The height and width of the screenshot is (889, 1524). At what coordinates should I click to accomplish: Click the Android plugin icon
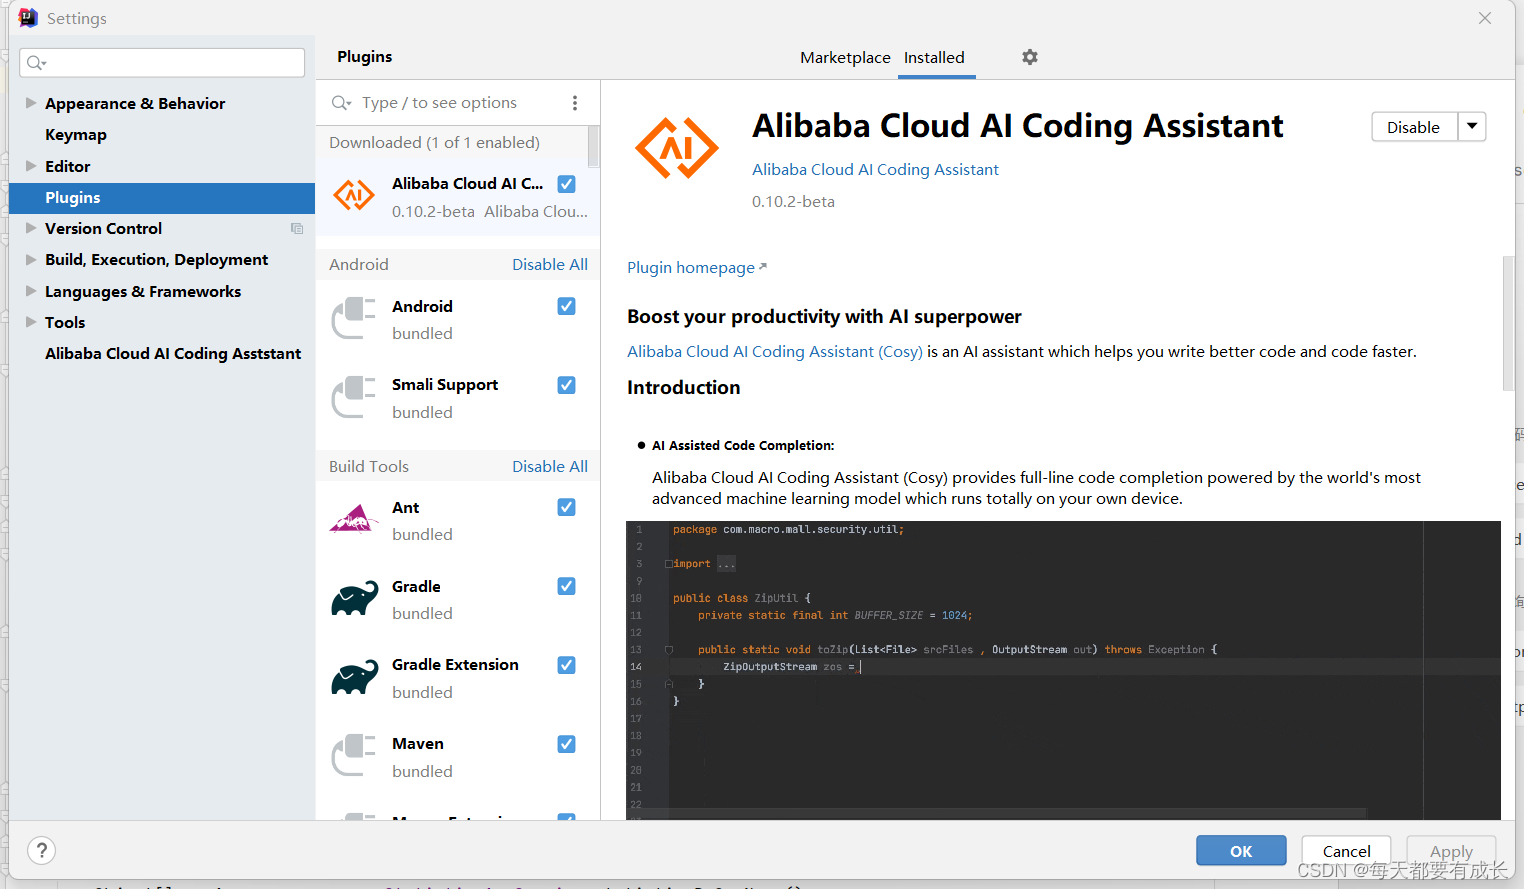click(353, 316)
